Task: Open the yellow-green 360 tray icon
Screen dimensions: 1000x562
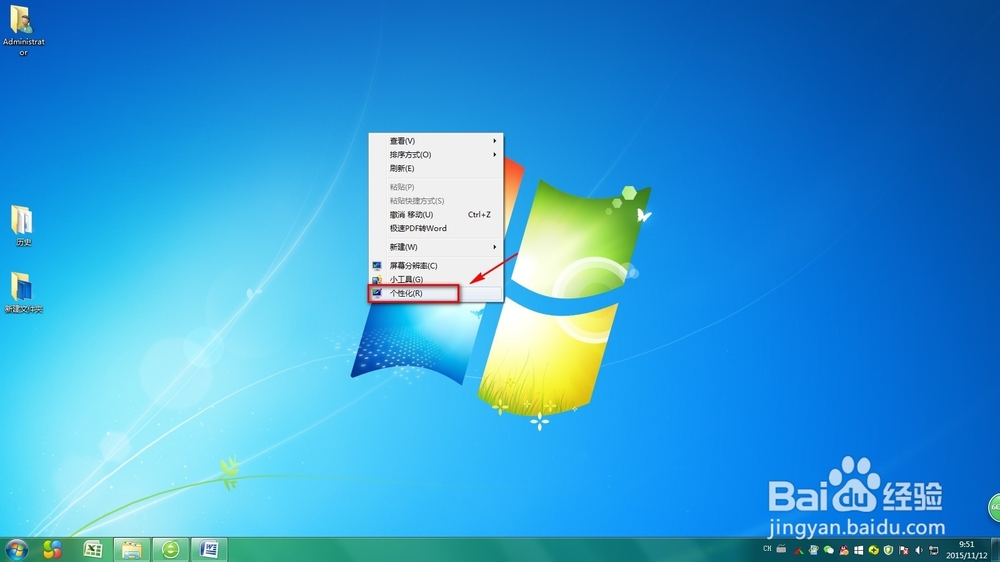Action: click(874, 550)
